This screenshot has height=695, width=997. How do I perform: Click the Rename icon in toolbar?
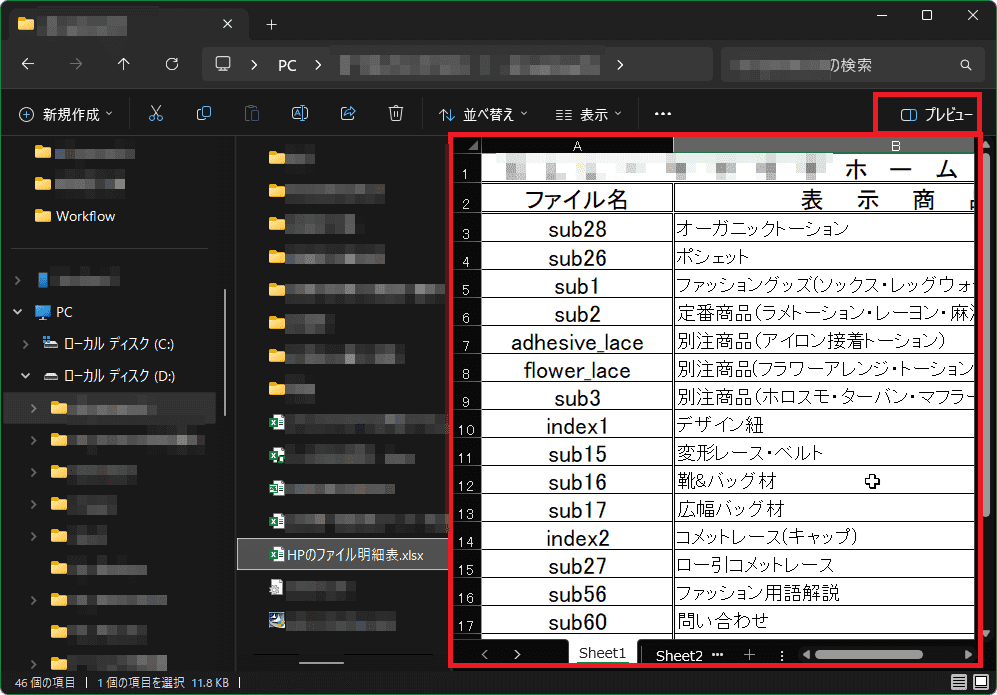(299, 114)
